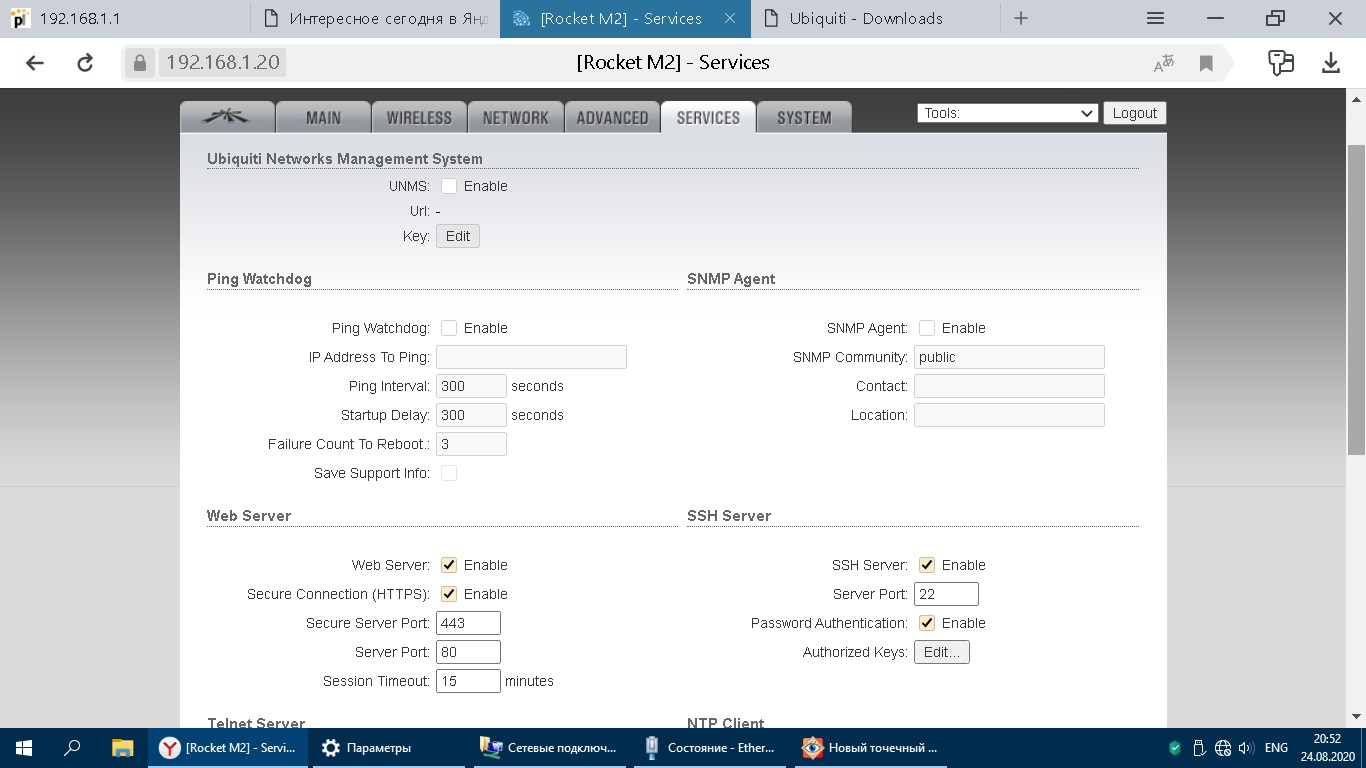Screen dimensions: 1366x768
Task: Enable the UNMS checkbox
Action: tap(449, 186)
